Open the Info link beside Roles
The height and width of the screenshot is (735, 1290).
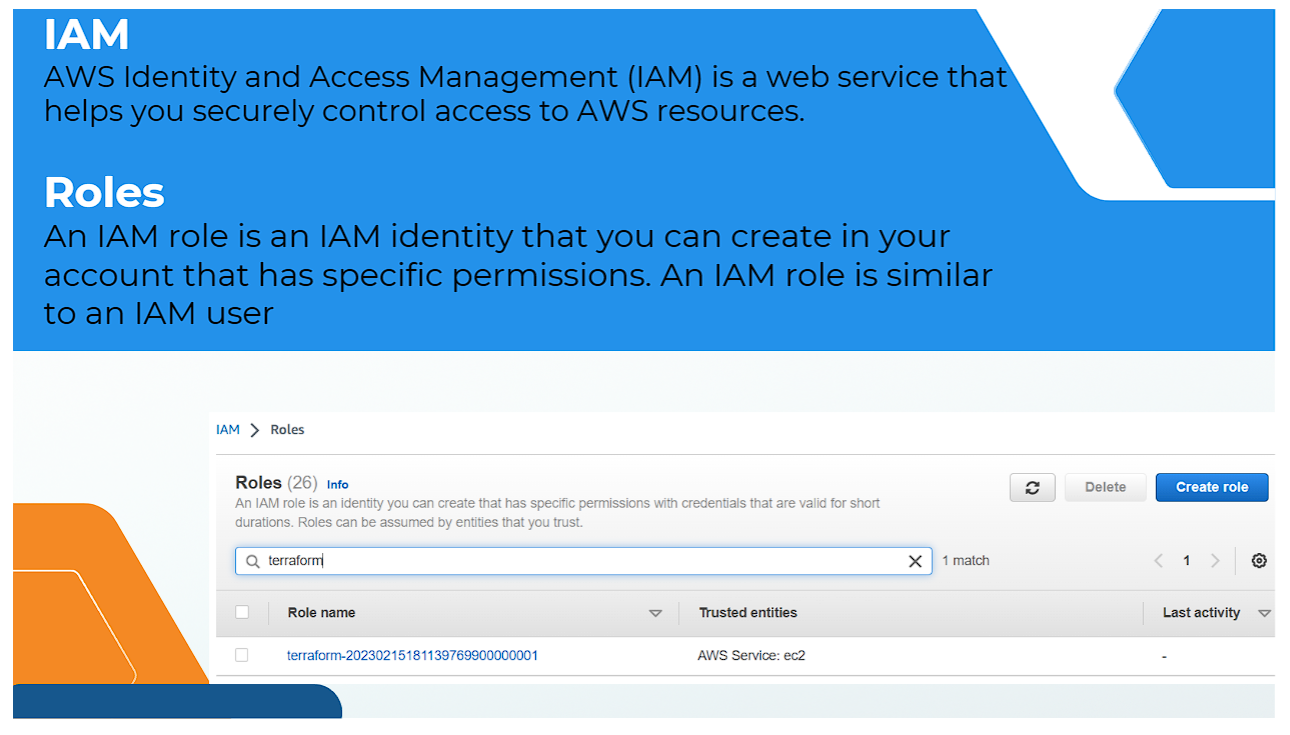coord(338,484)
